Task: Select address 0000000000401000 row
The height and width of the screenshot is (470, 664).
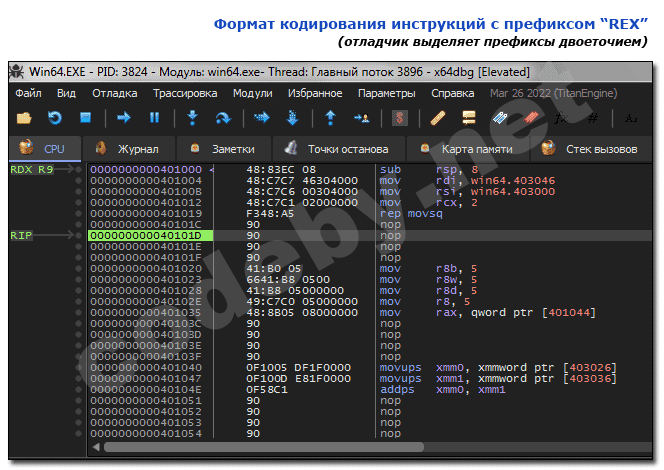Action: pyautogui.click(x=146, y=169)
